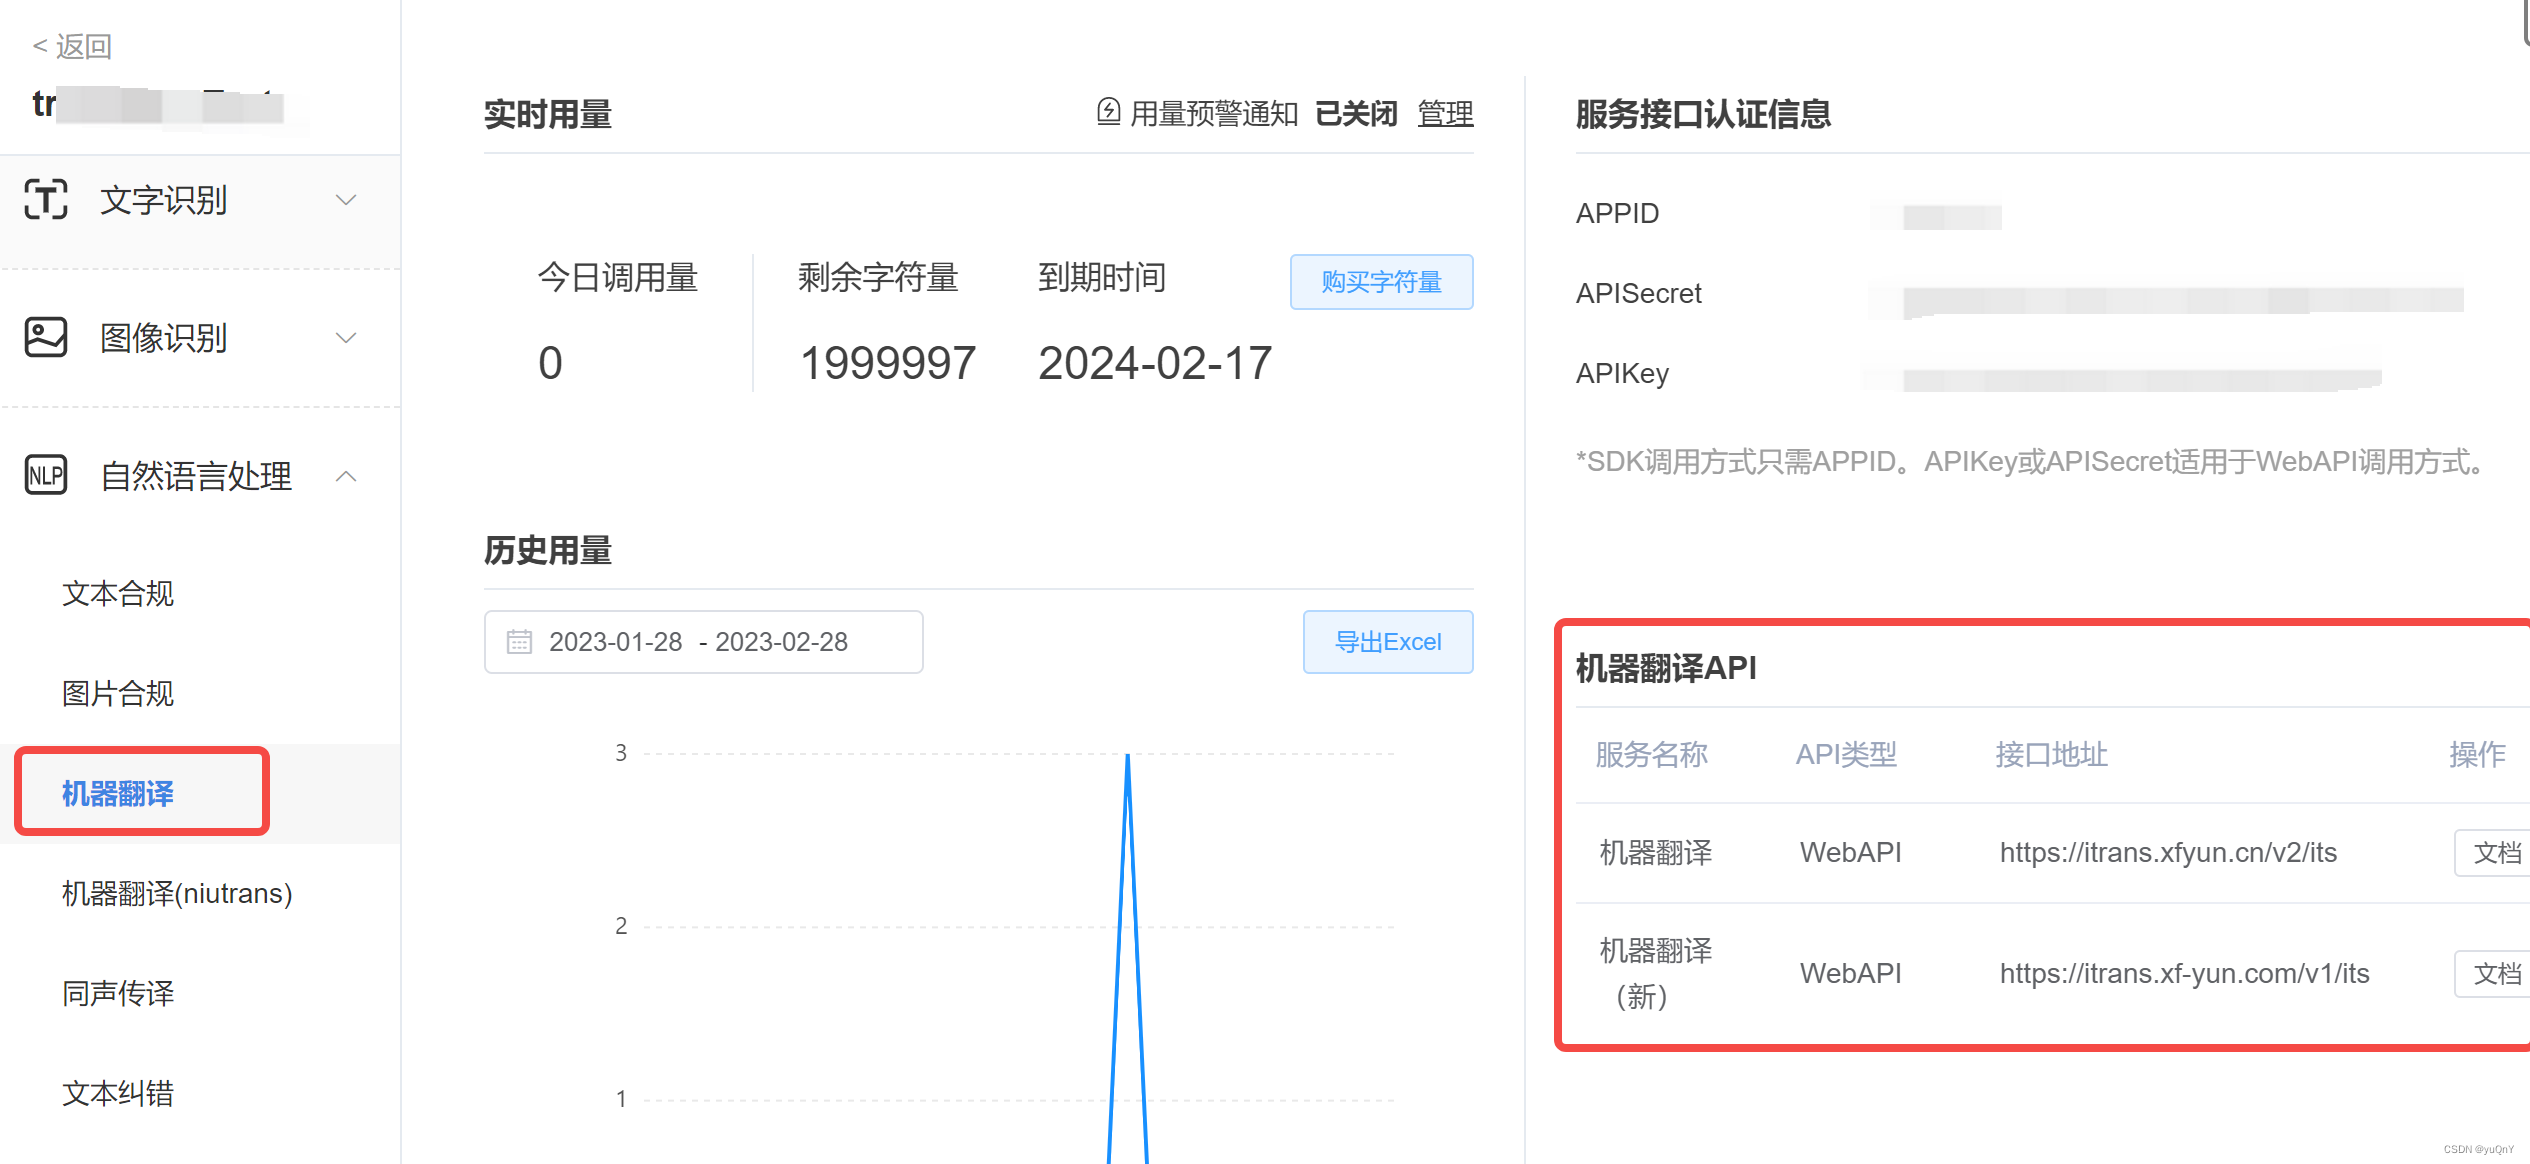Click the NLP sidebar icon
Viewport: 2530px width, 1164px height.
click(x=46, y=476)
